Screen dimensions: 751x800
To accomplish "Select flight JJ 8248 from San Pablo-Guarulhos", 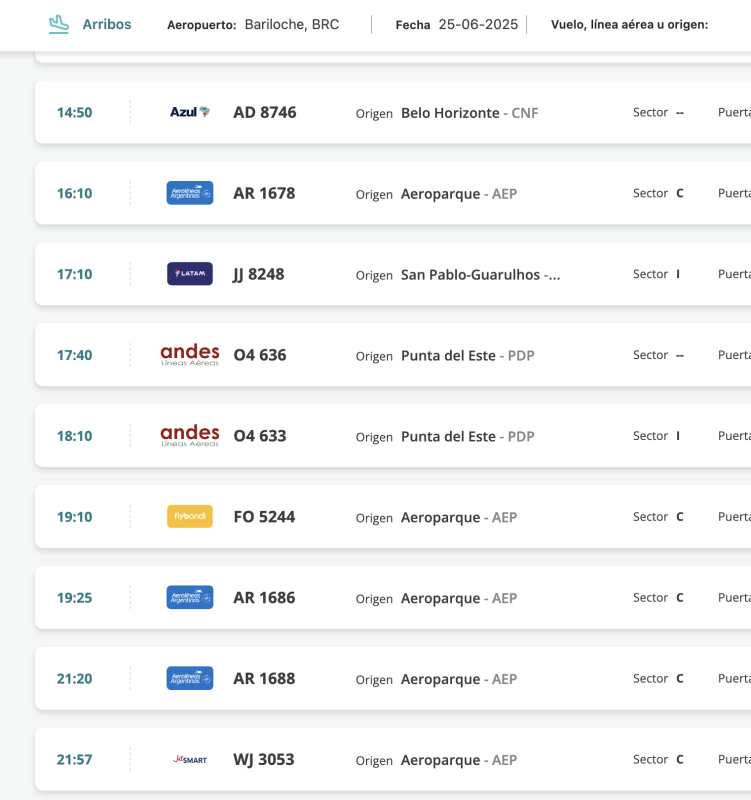I will (x=258, y=274).
